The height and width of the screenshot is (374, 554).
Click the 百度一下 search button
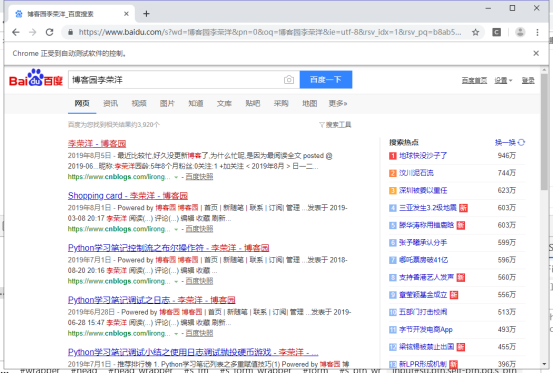(326, 79)
